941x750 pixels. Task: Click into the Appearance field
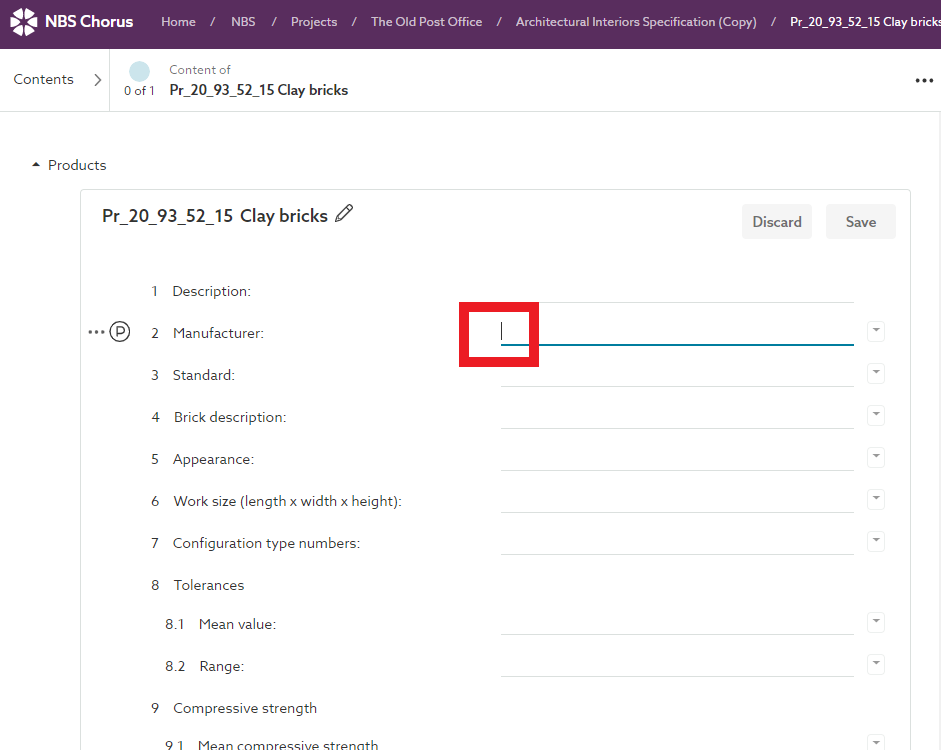click(677, 459)
